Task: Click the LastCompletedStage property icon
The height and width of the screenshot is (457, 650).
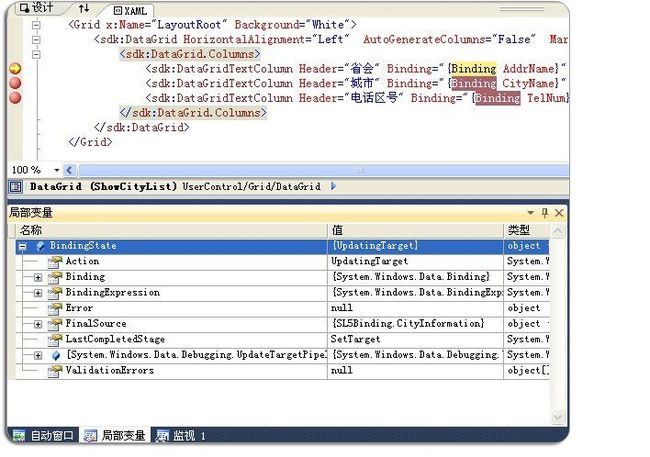Action: [x=54, y=340]
